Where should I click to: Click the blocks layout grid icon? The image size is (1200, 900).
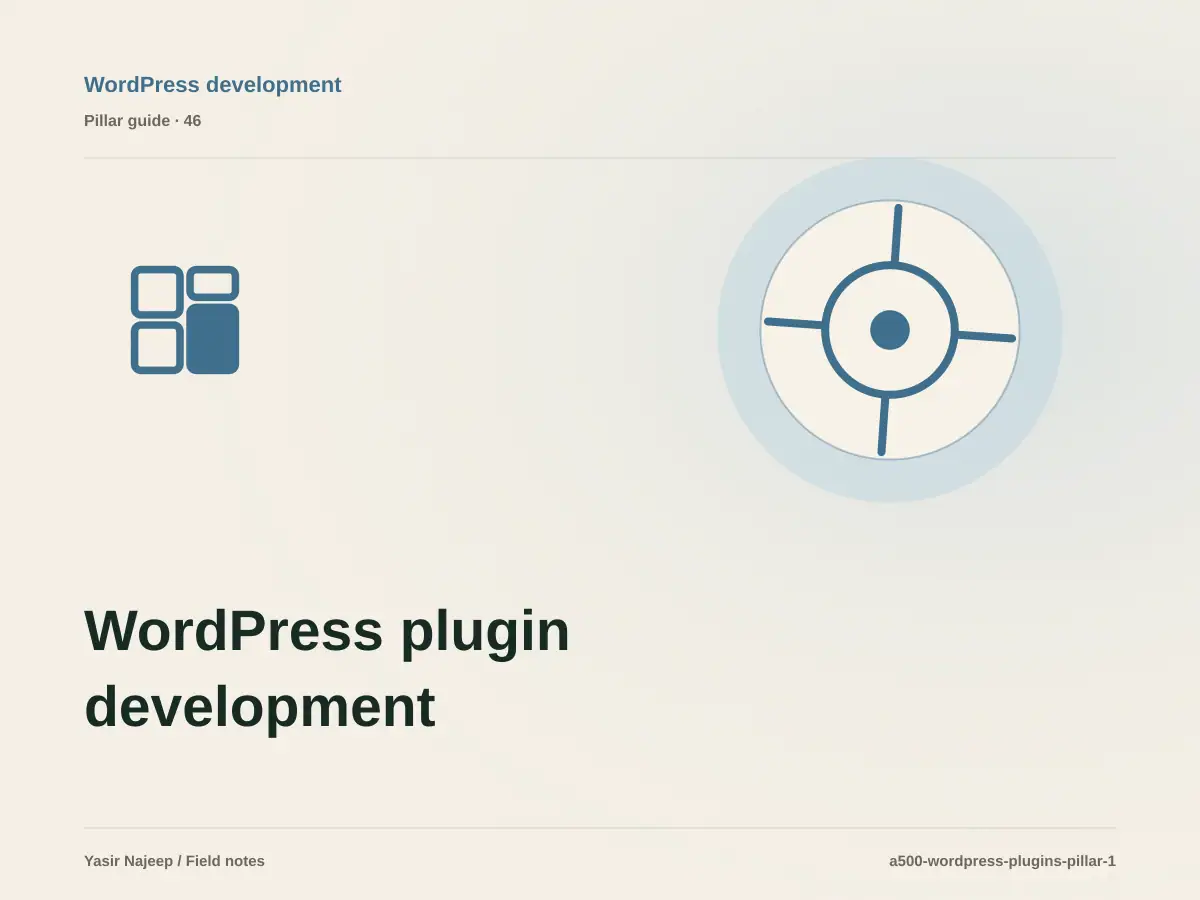point(185,320)
